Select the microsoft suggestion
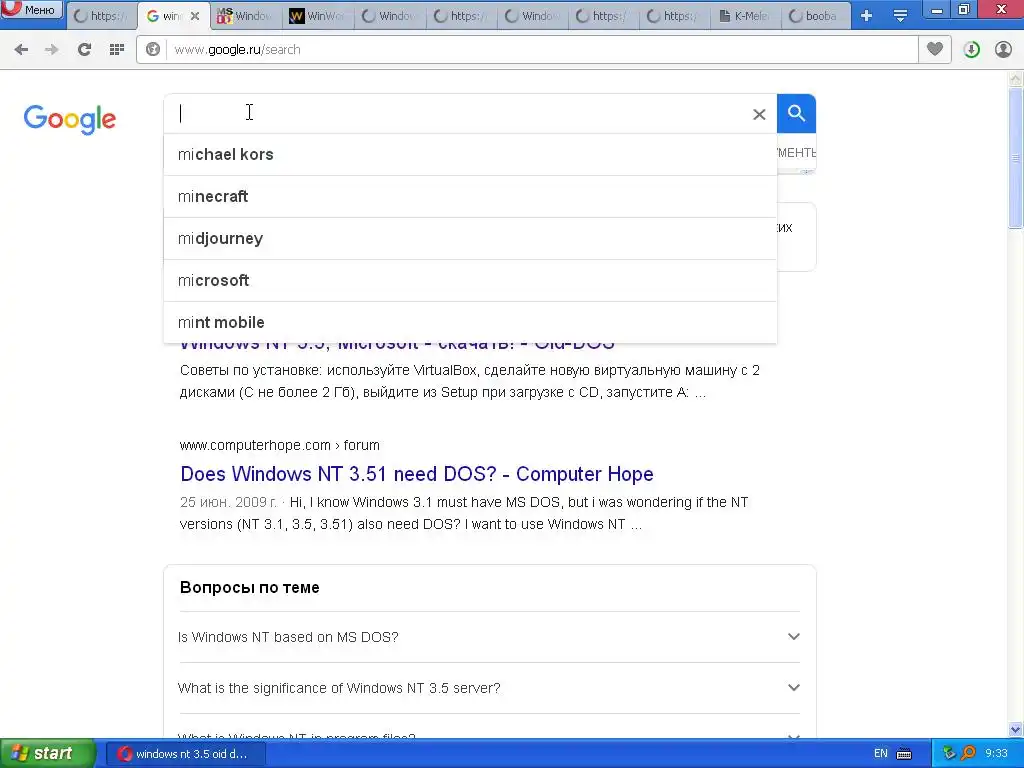The height and width of the screenshot is (768, 1024). coord(470,280)
